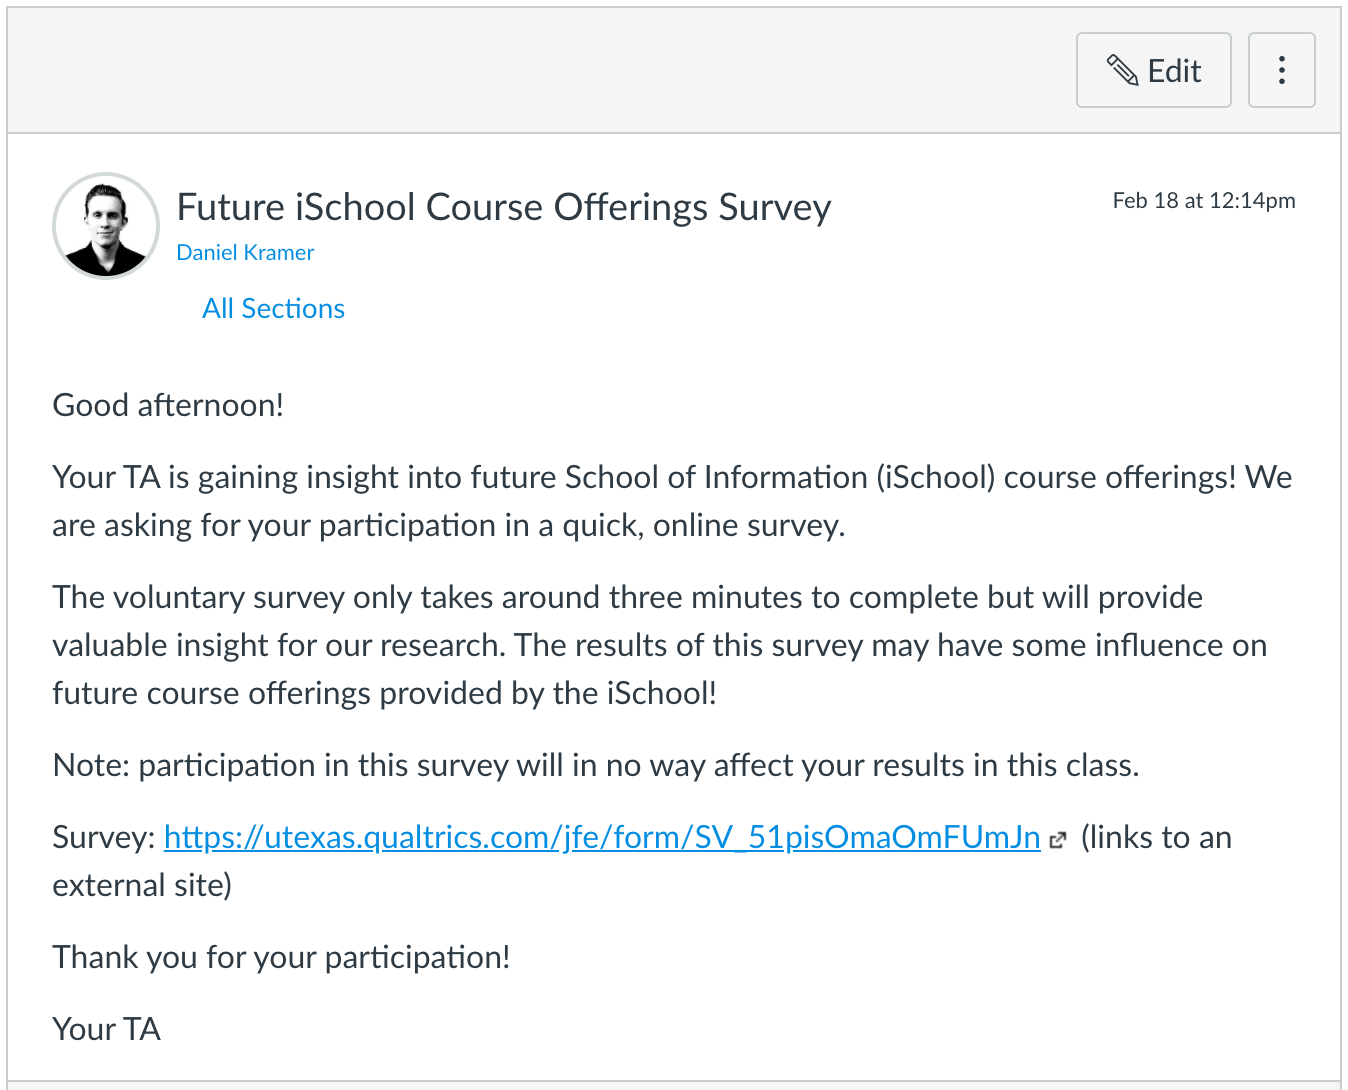Open the three-dot options menu
The height and width of the screenshot is (1090, 1348).
pyautogui.click(x=1281, y=70)
